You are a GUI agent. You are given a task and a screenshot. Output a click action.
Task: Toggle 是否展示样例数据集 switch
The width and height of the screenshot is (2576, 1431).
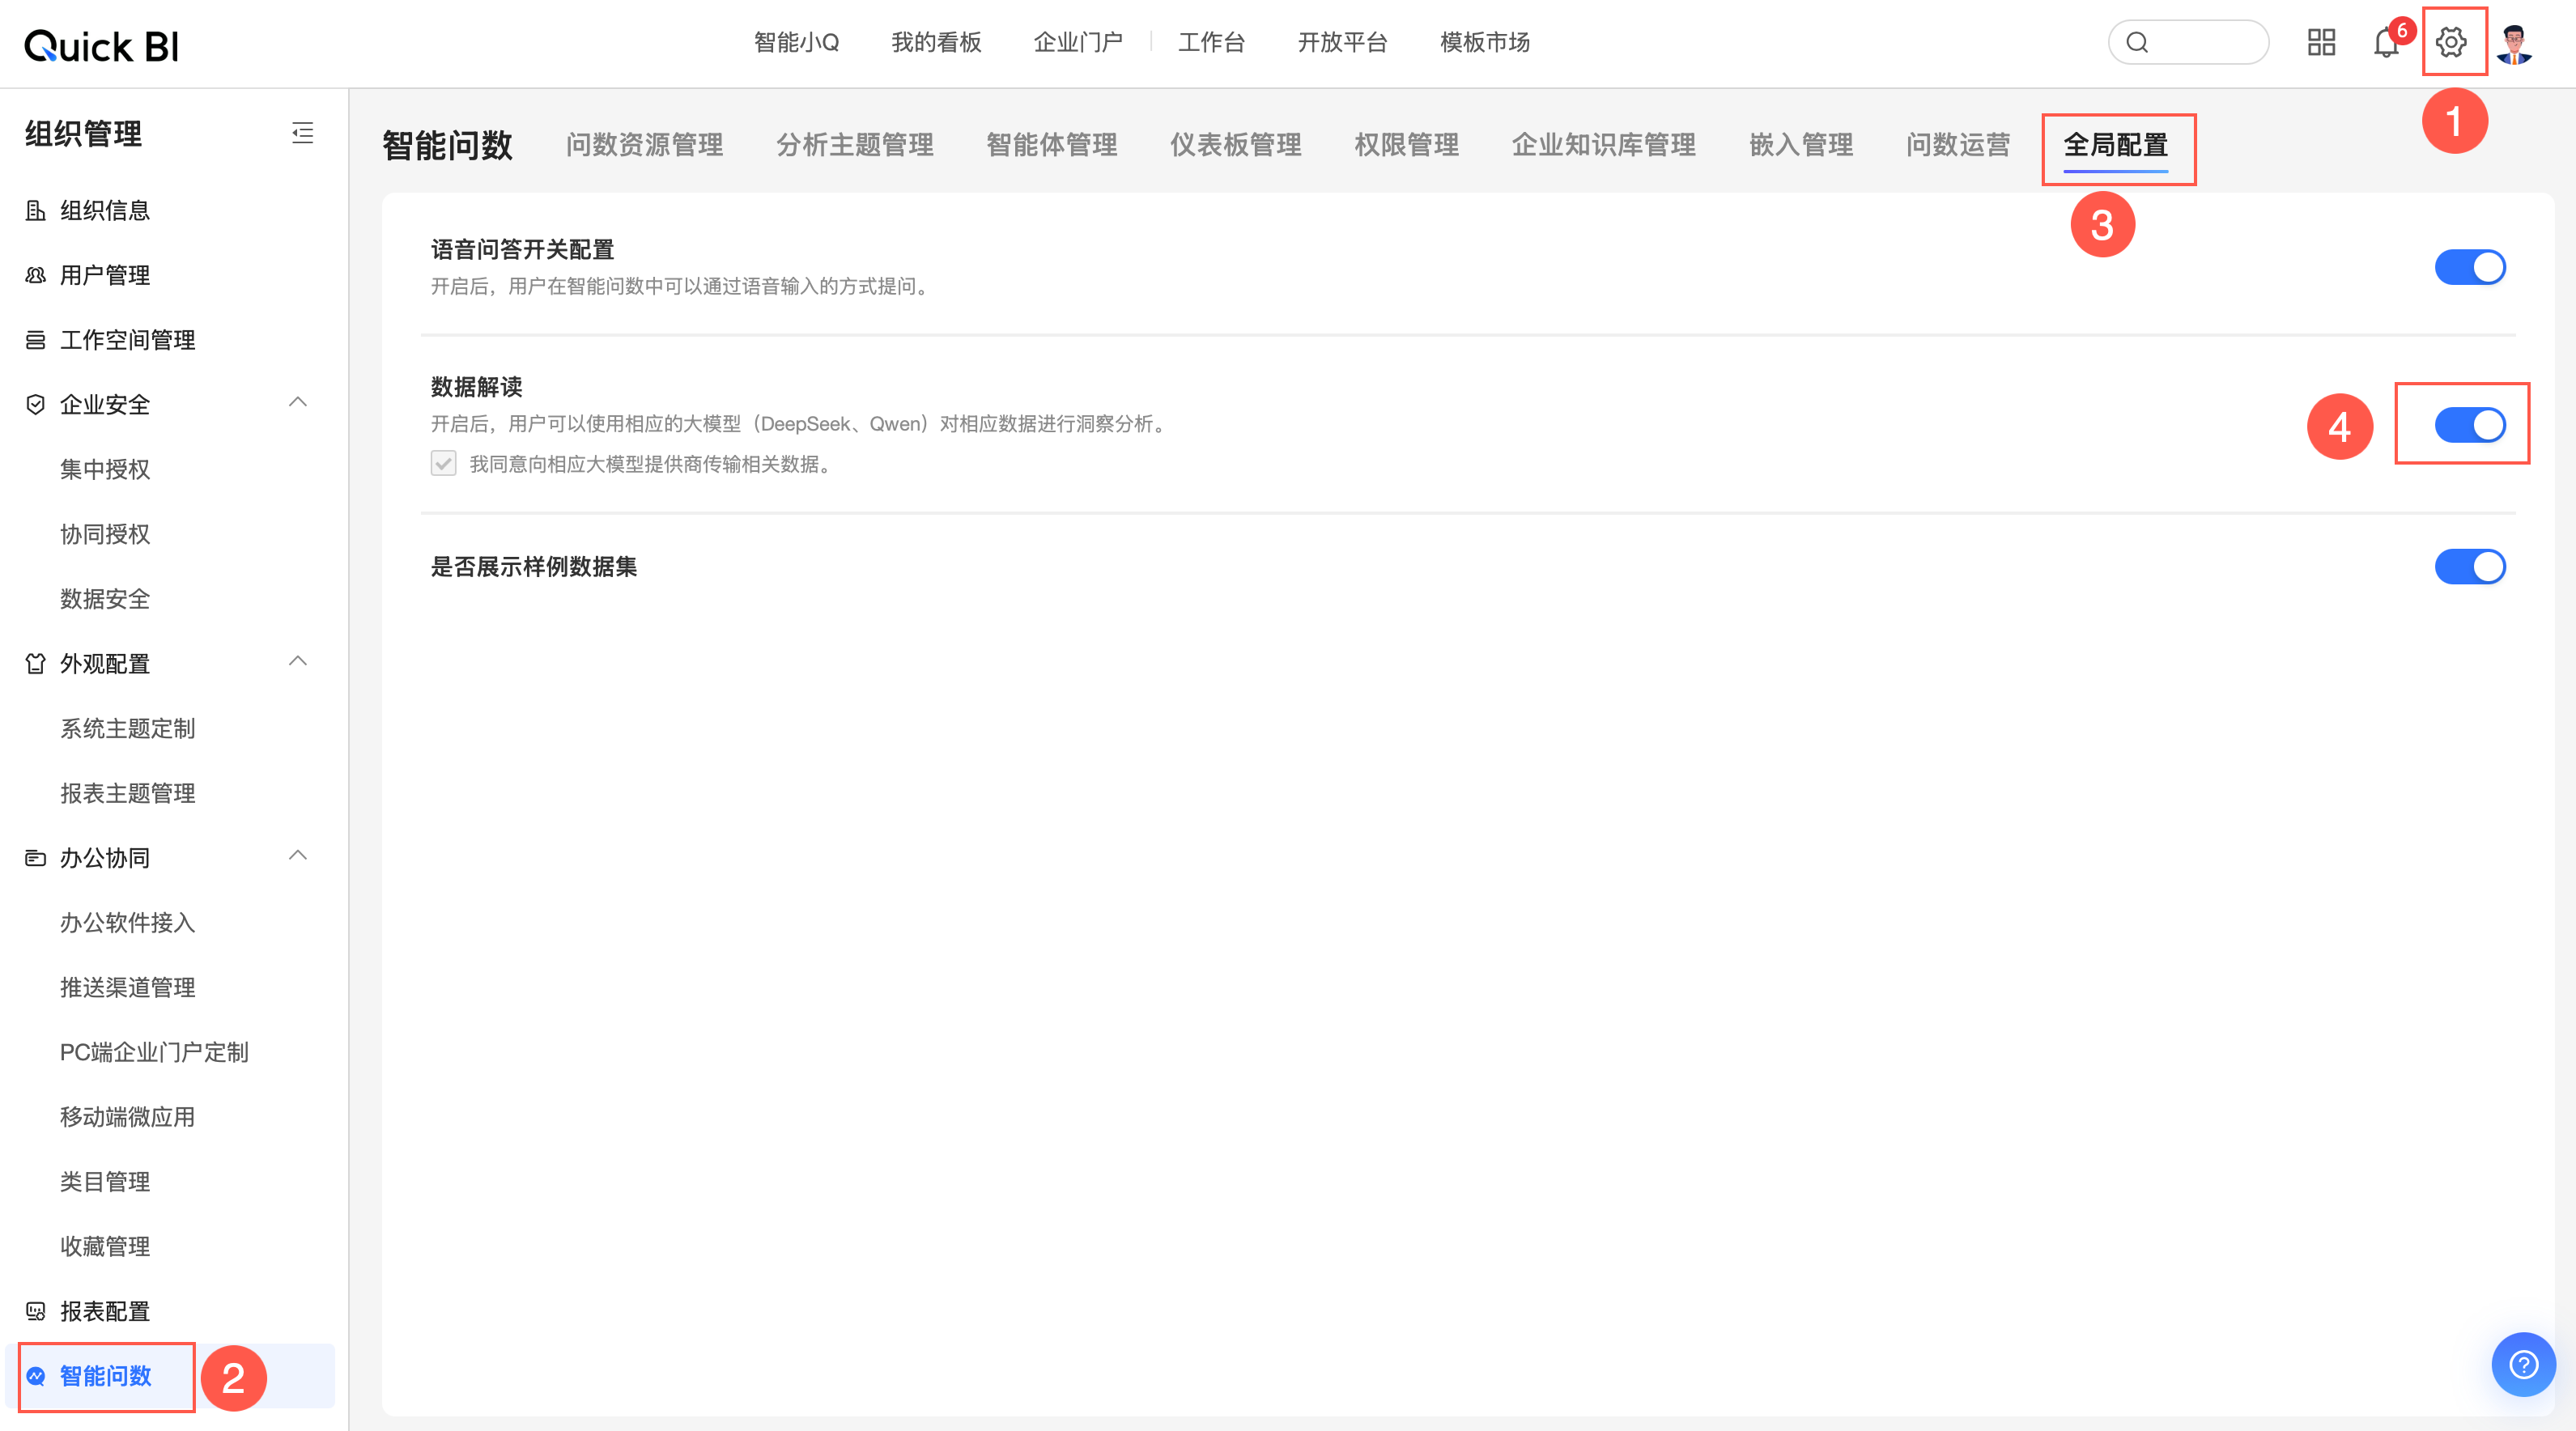tap(2469, 567)
